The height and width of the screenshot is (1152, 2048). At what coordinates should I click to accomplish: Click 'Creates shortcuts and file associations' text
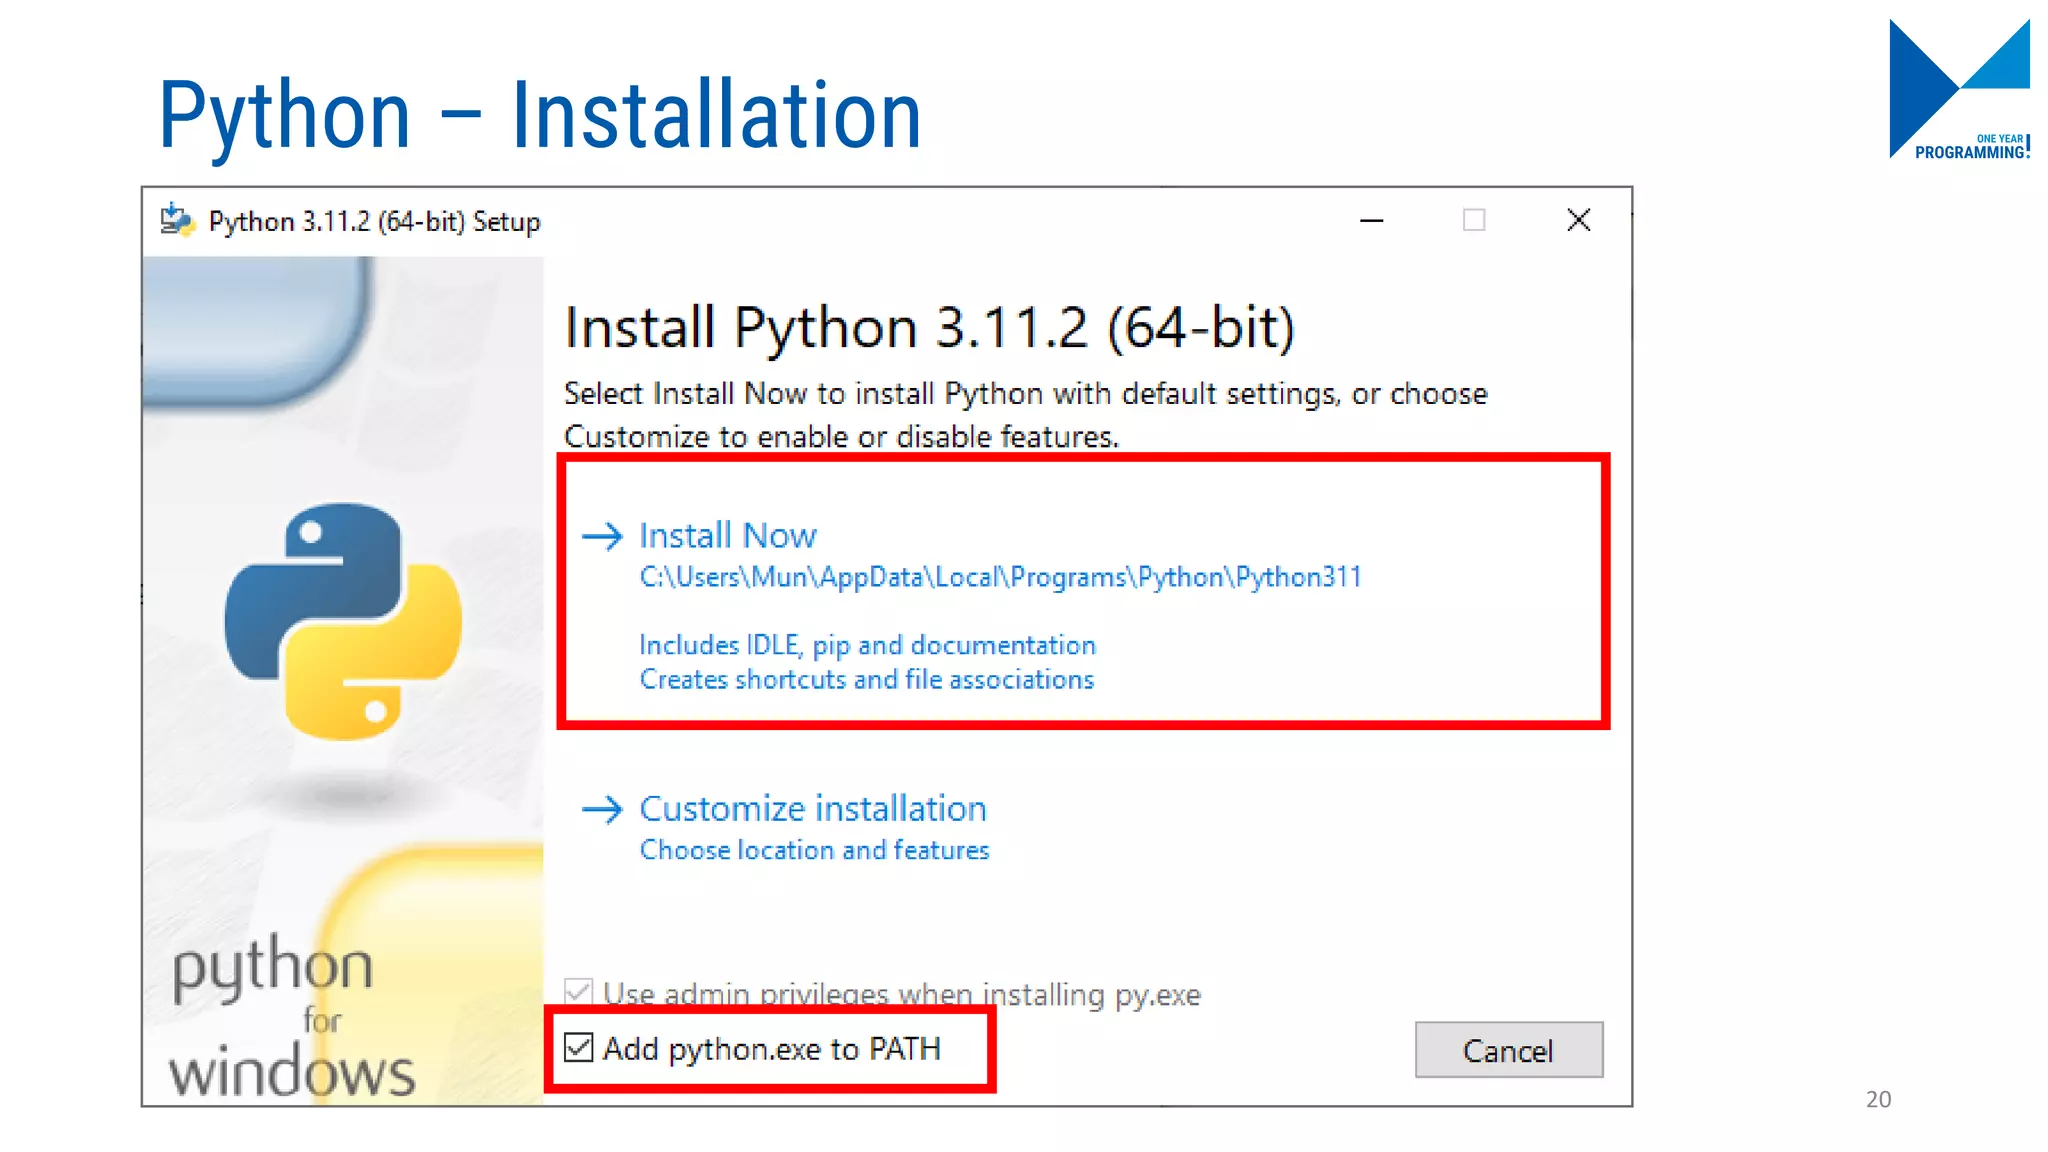tap(867, 680)
